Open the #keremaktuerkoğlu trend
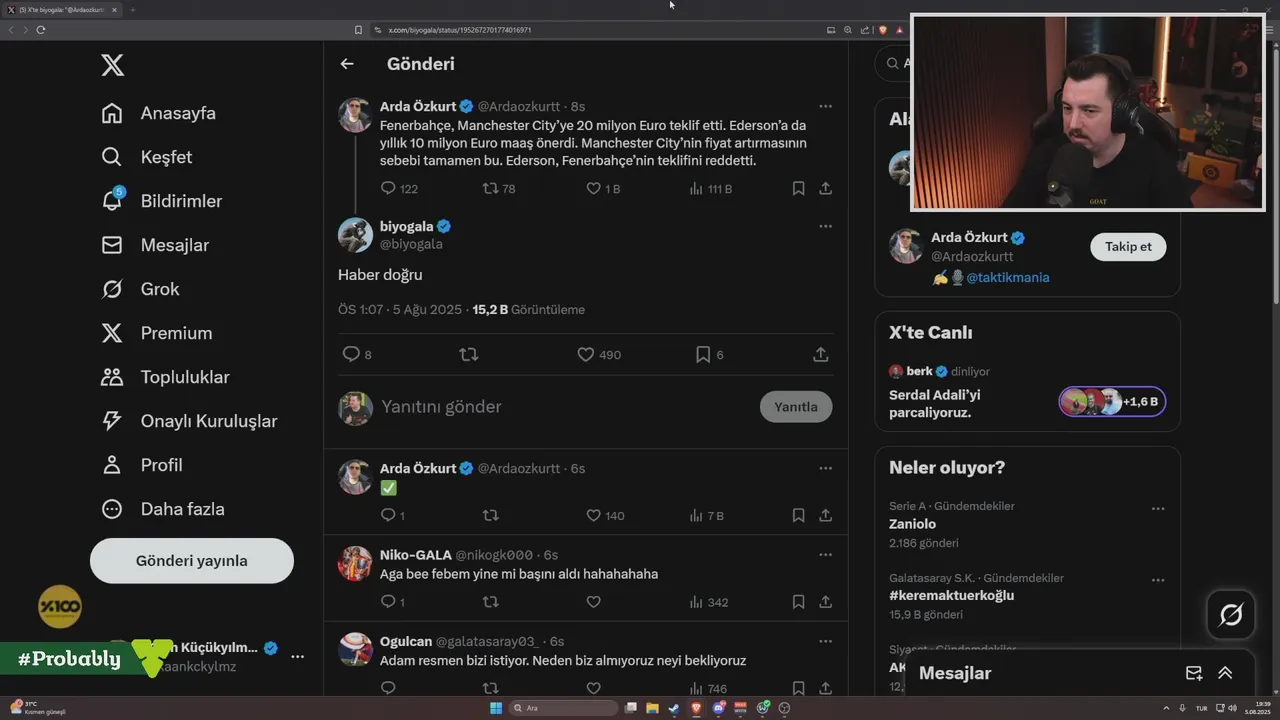This screenshot has width=1280, height=720. 951,596
